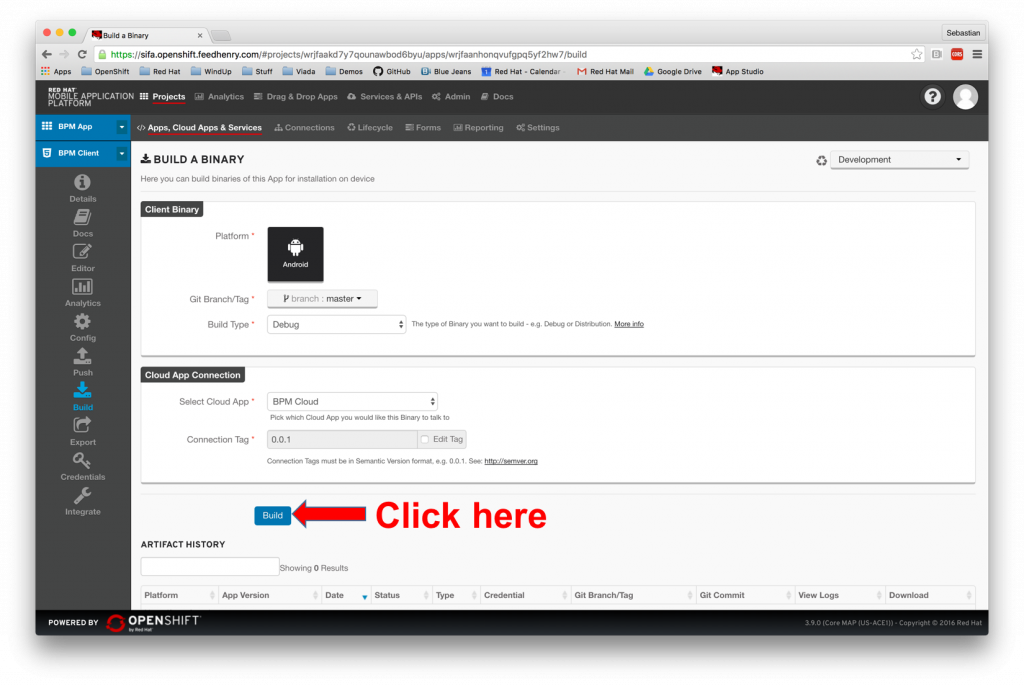Click the browser address bar
This screenshot has height=686, width=1024.
[502, 54]
